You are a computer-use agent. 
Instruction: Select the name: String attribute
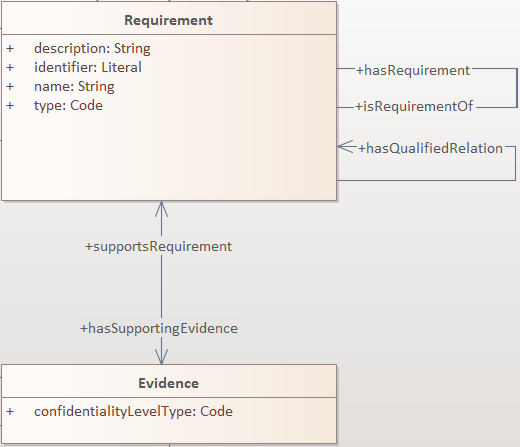[x=74, y=87]
